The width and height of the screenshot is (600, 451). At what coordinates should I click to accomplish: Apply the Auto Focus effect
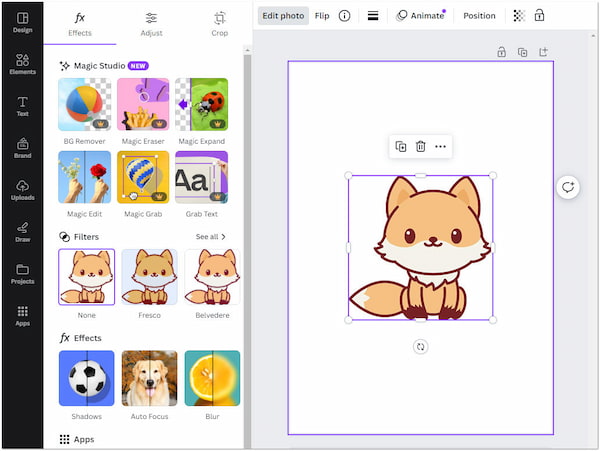point(149,378)
